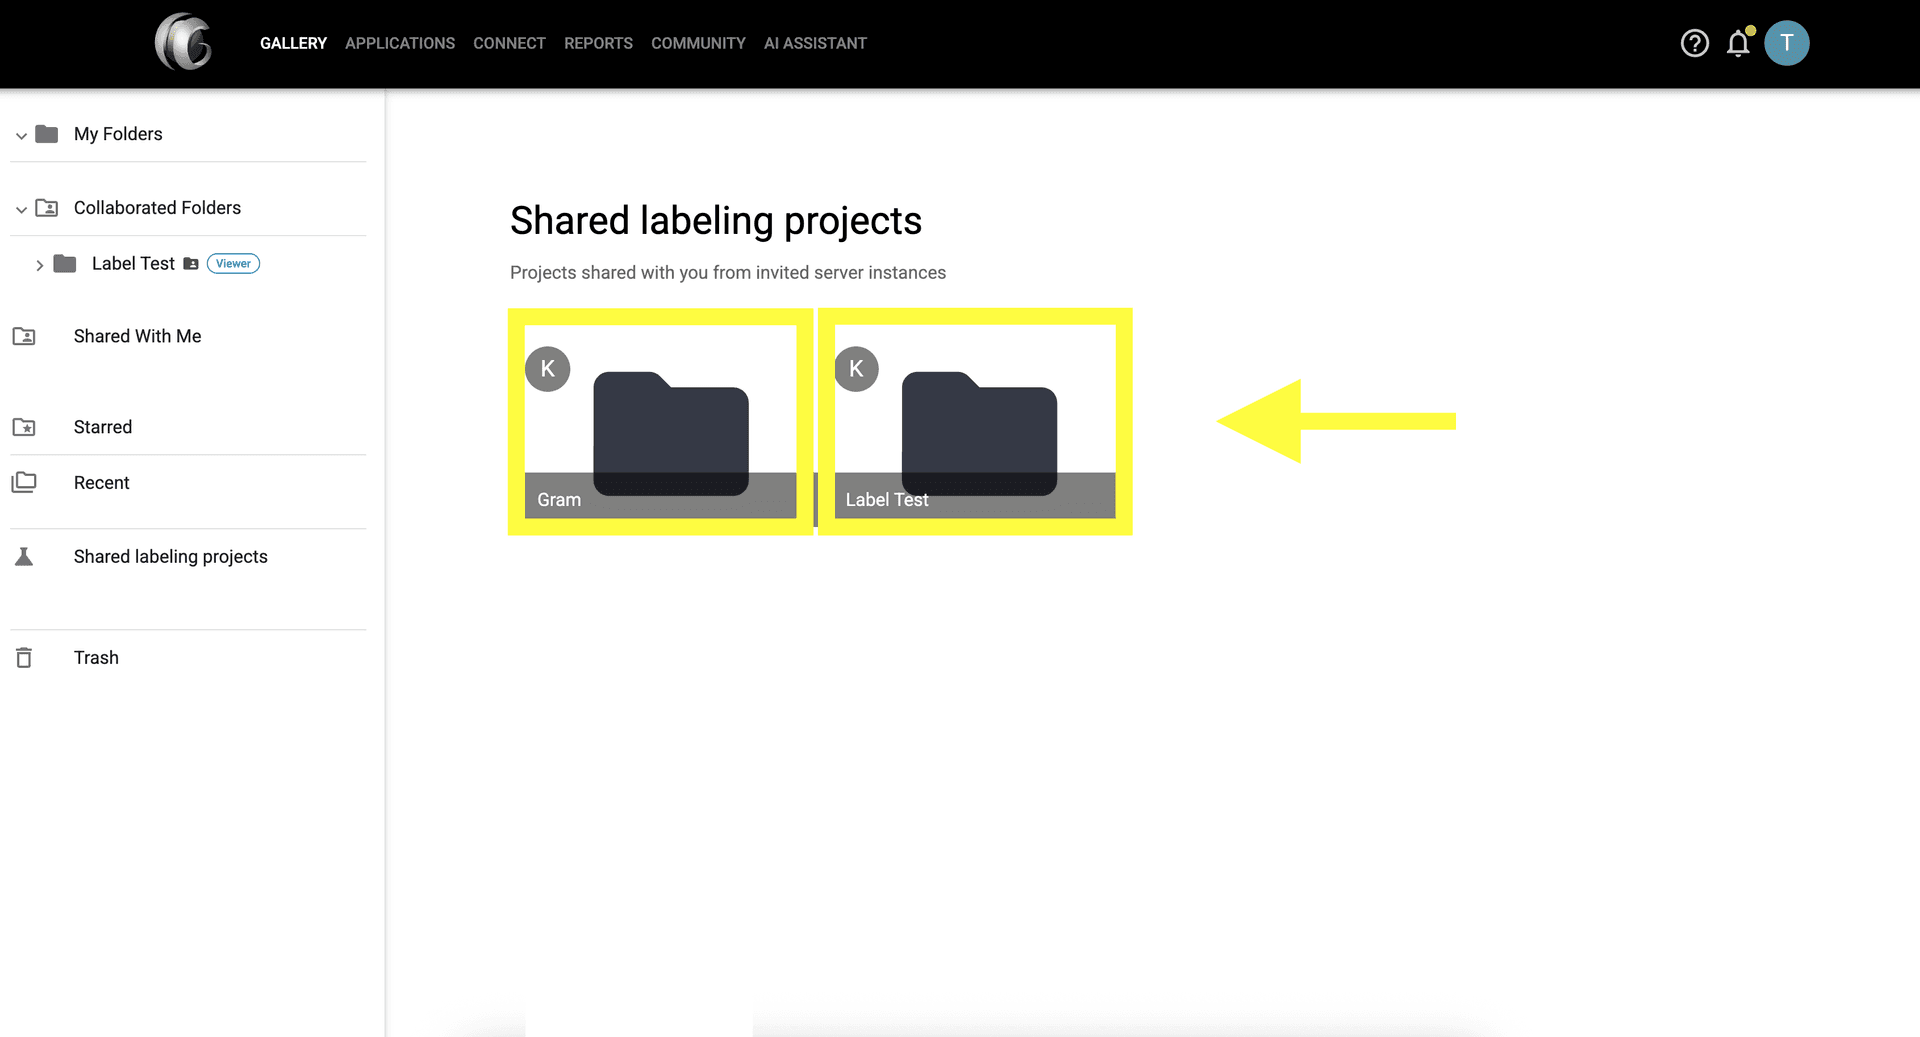Screen dimensions: 1920x1037
Task: Click the application logo
Action: click(x=183, y=43)
